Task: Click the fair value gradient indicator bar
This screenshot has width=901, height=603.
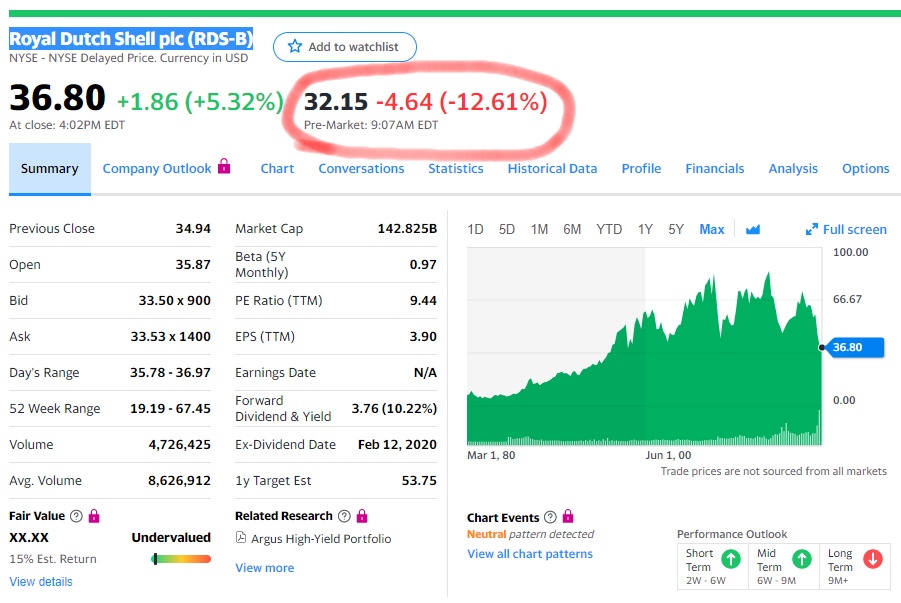Action: click(x=181, y=559)
